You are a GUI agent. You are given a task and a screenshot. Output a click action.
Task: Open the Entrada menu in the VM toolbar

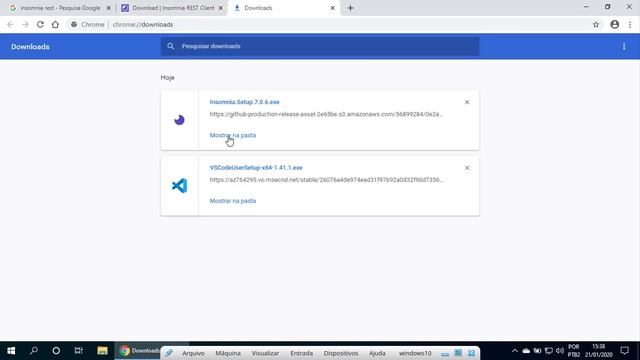(x=302, y=353)
